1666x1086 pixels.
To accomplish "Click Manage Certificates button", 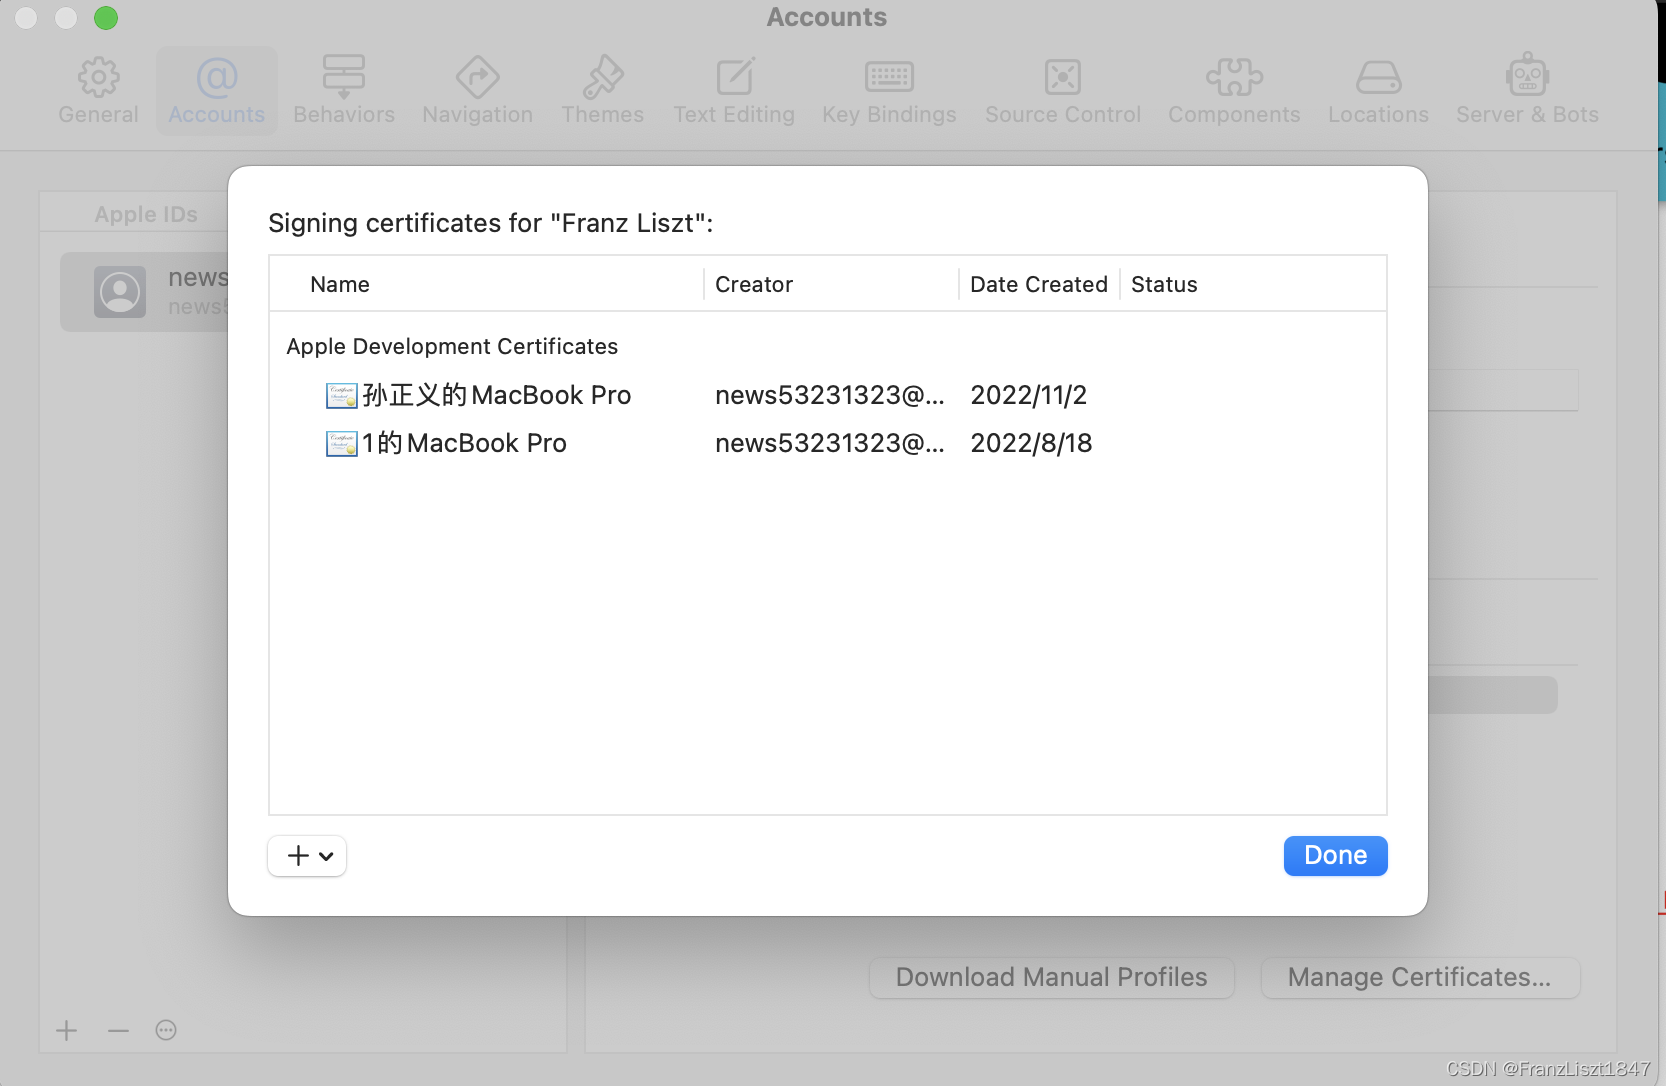I will (1420, 977).
